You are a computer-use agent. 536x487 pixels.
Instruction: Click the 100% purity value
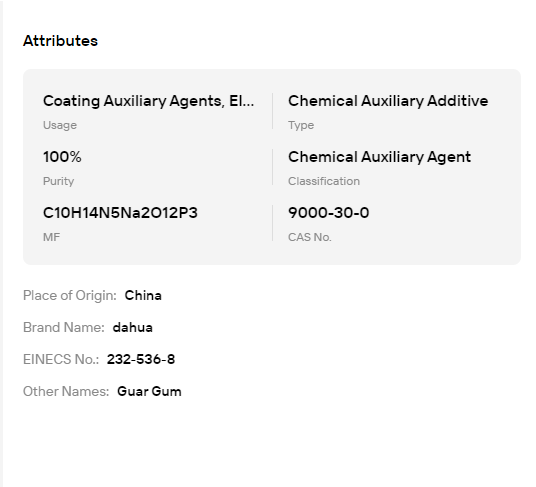[x=62, y=157]
